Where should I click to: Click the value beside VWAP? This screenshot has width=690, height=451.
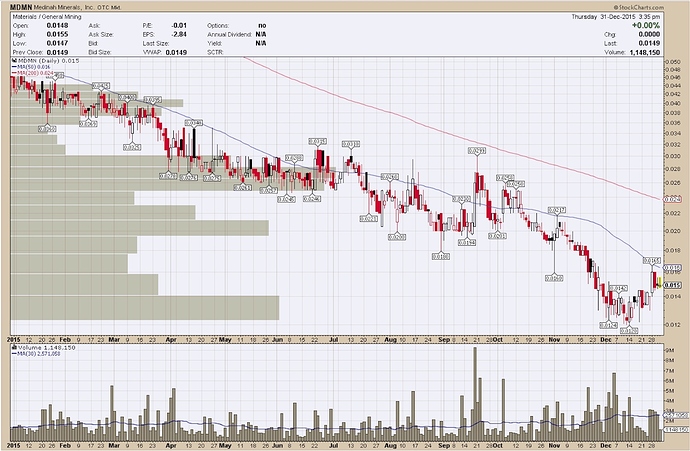point(176,52)
